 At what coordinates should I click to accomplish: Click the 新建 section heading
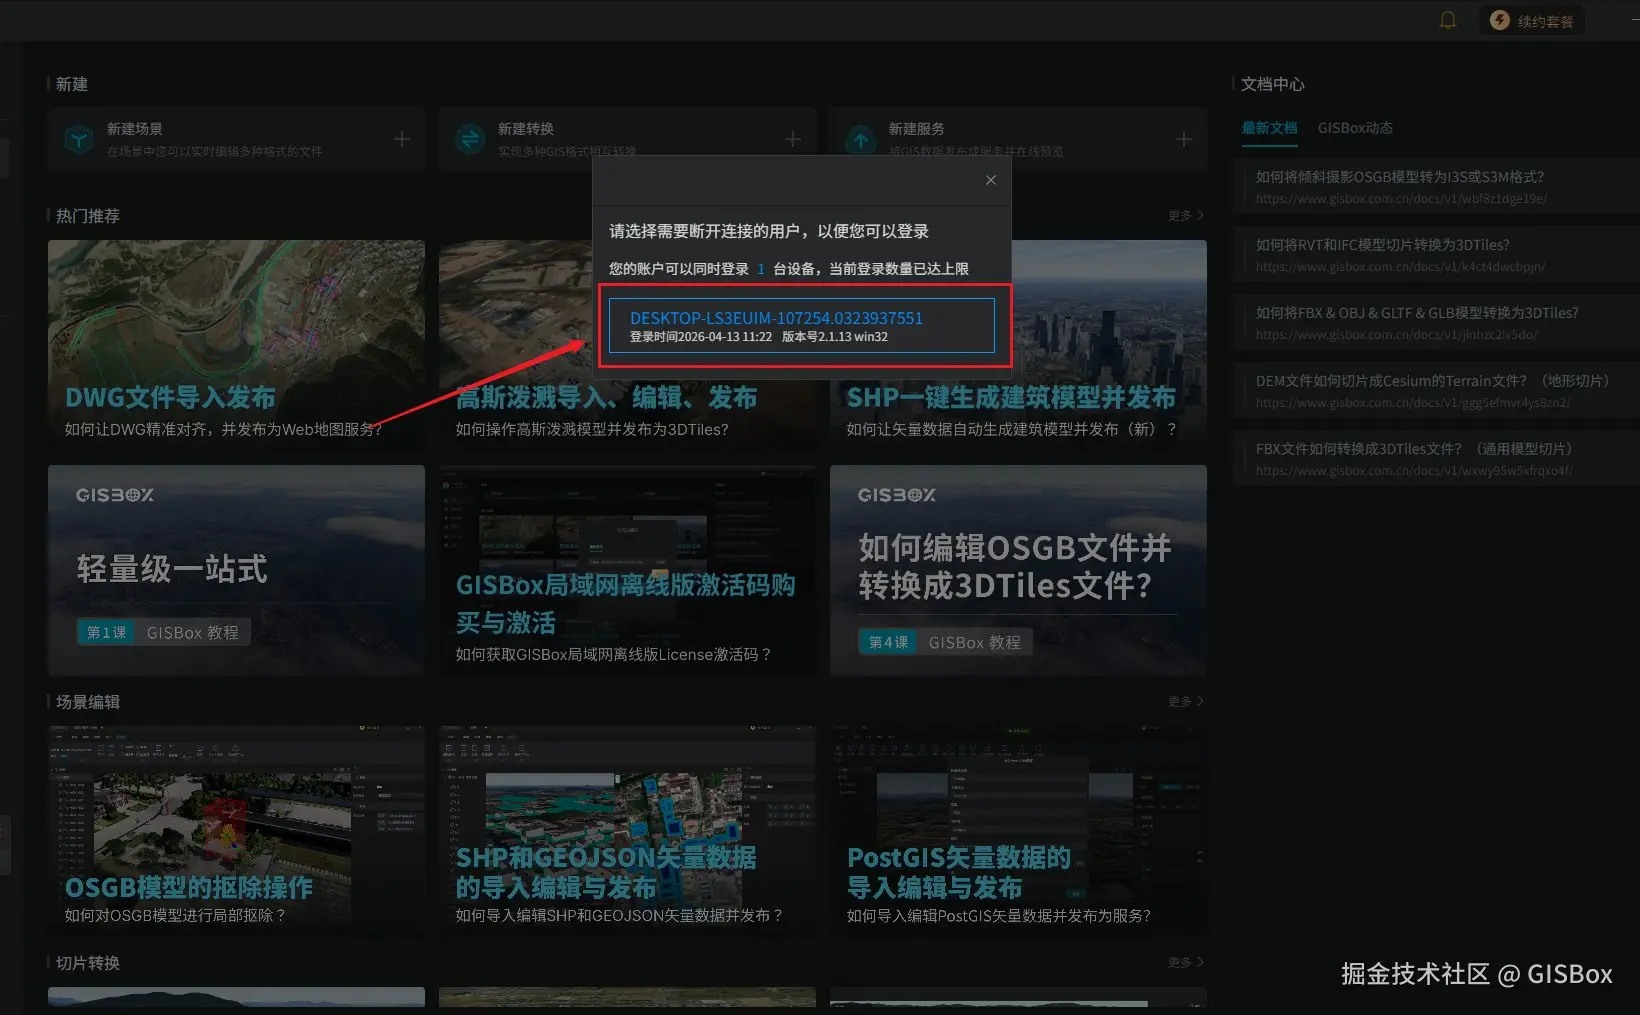[72, 84]
